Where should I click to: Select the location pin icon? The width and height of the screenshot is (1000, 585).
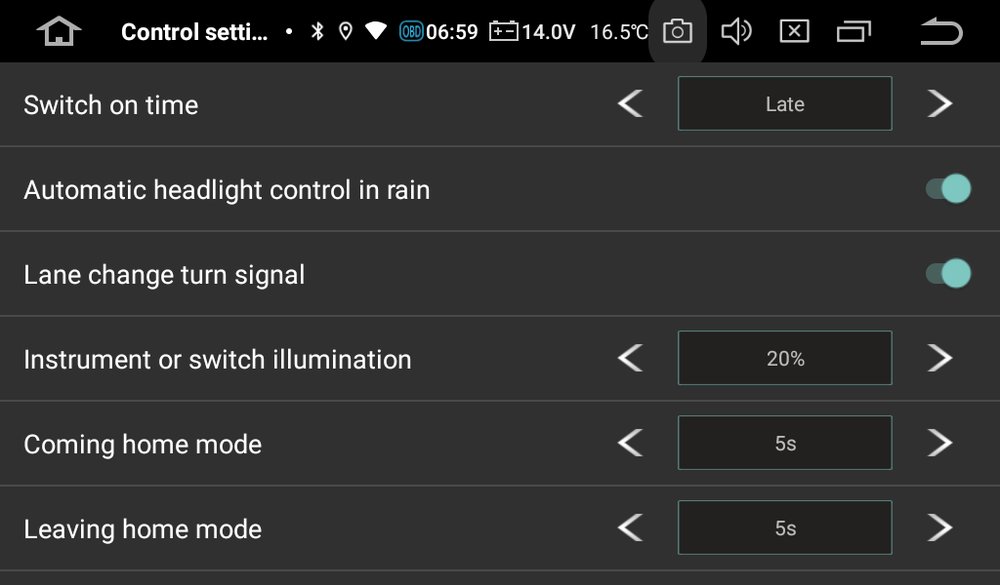(345, 30)
